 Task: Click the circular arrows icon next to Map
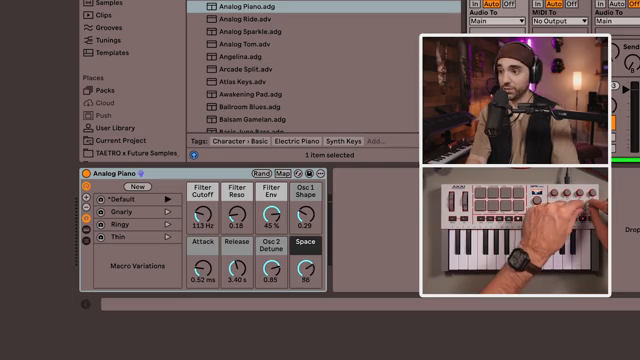tap(298, 173)
